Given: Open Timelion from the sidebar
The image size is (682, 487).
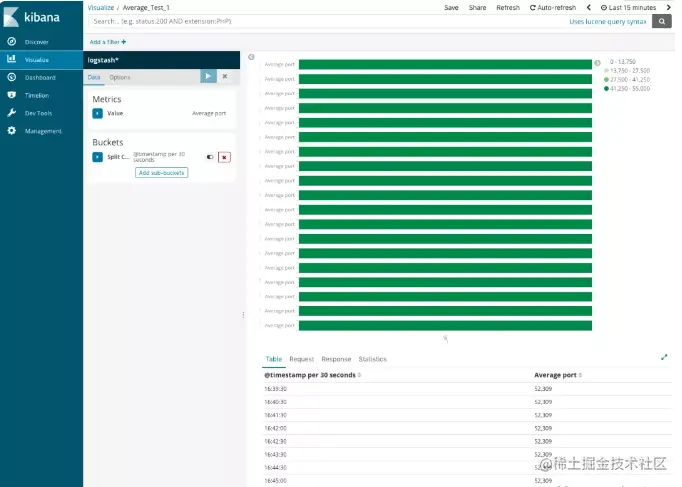Looking at the screenshot, I should [37, 95].
